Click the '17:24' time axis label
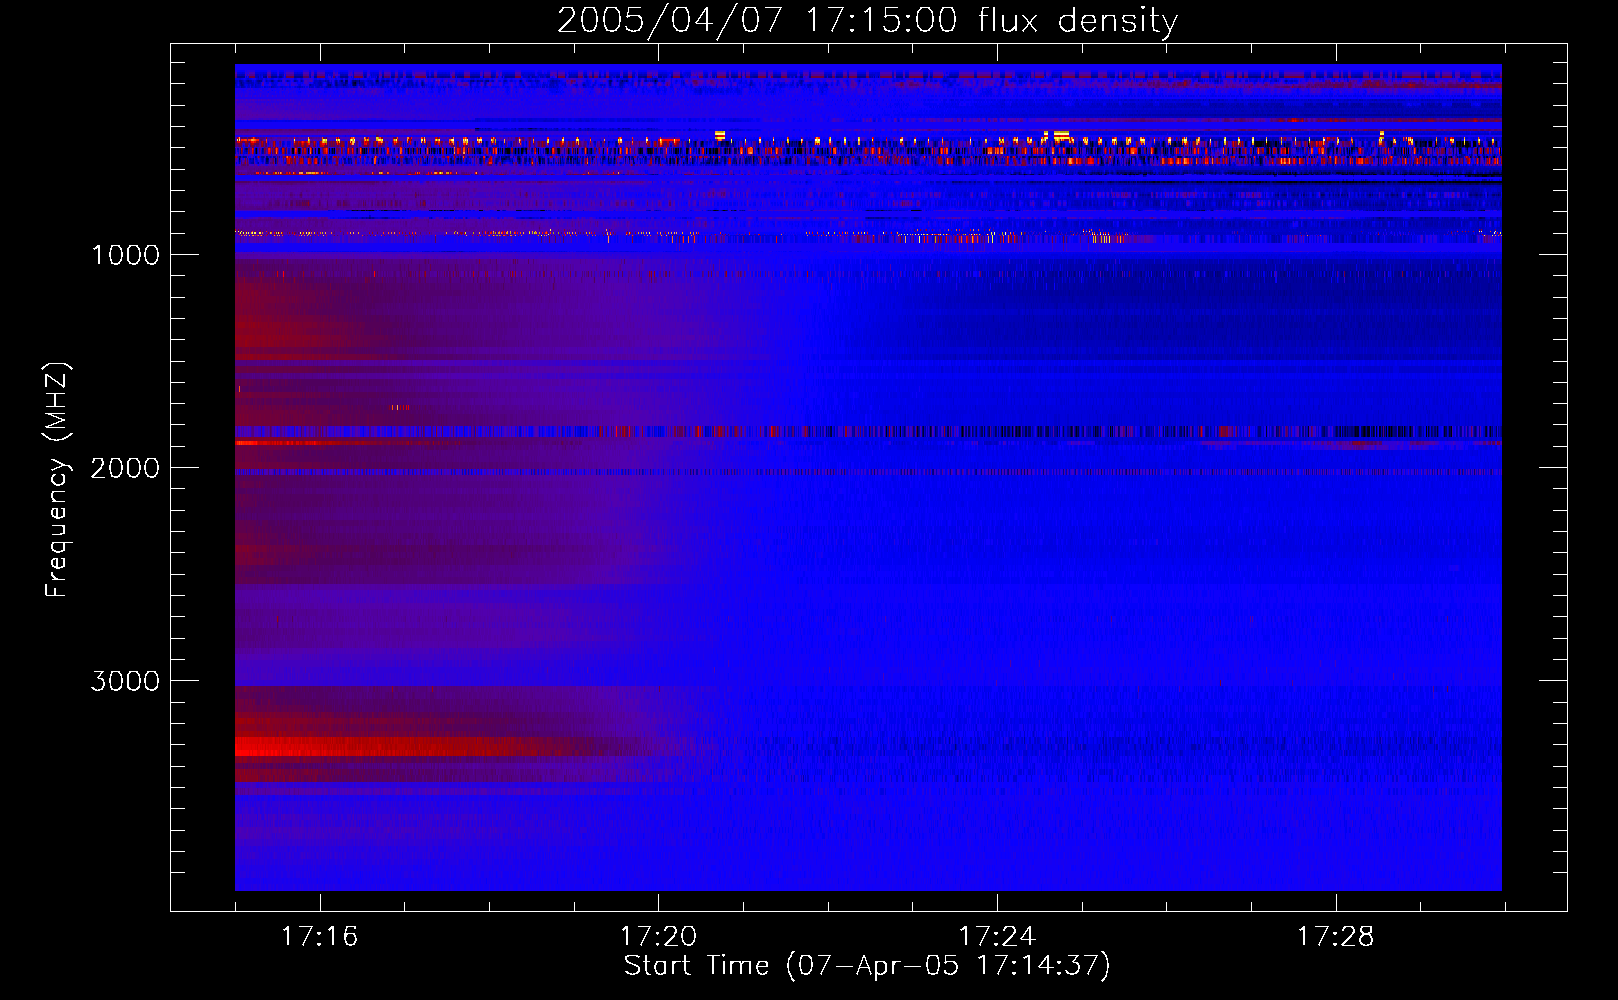 click(997, 936)
